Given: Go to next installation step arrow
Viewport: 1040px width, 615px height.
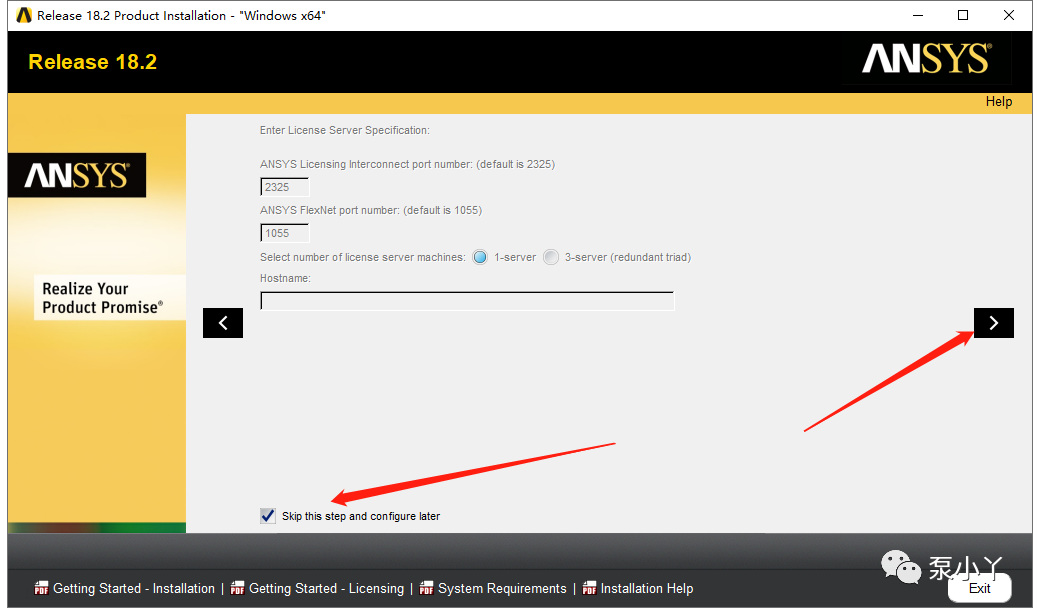Looking at the screenshot, I should coord(993,323).
